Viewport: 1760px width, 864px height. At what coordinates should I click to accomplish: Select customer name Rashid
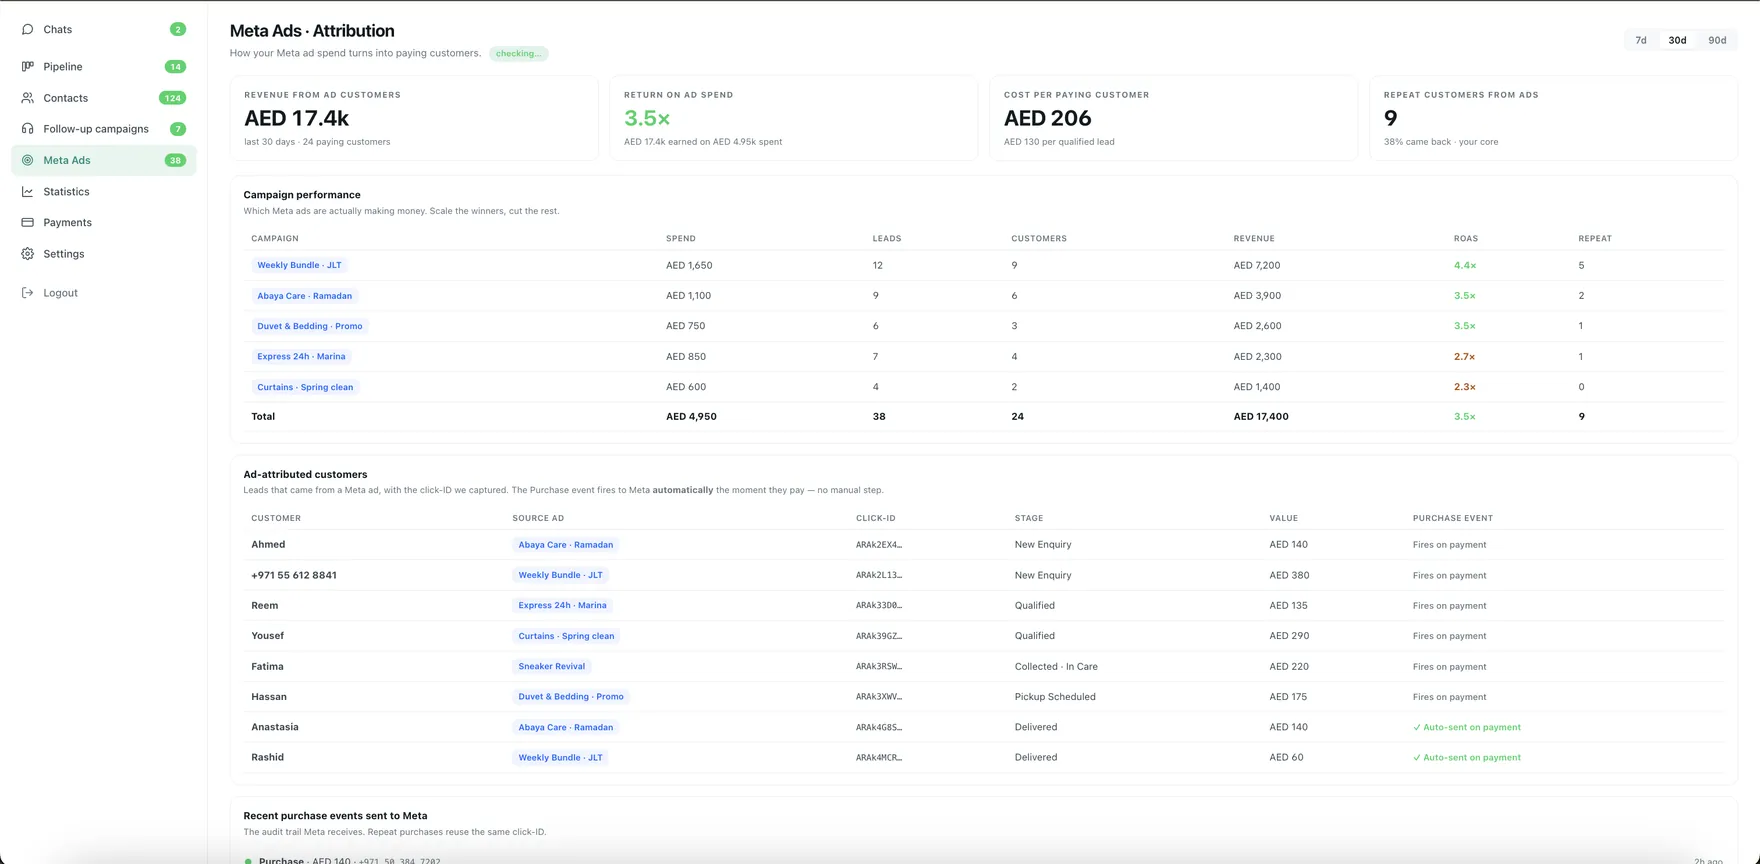tap(268, 758)
